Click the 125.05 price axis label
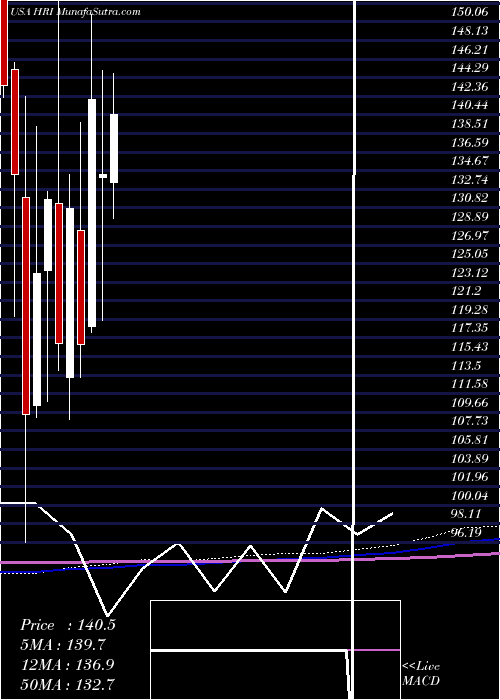Viewport: 500px width, 700px height. click(469, 254)
